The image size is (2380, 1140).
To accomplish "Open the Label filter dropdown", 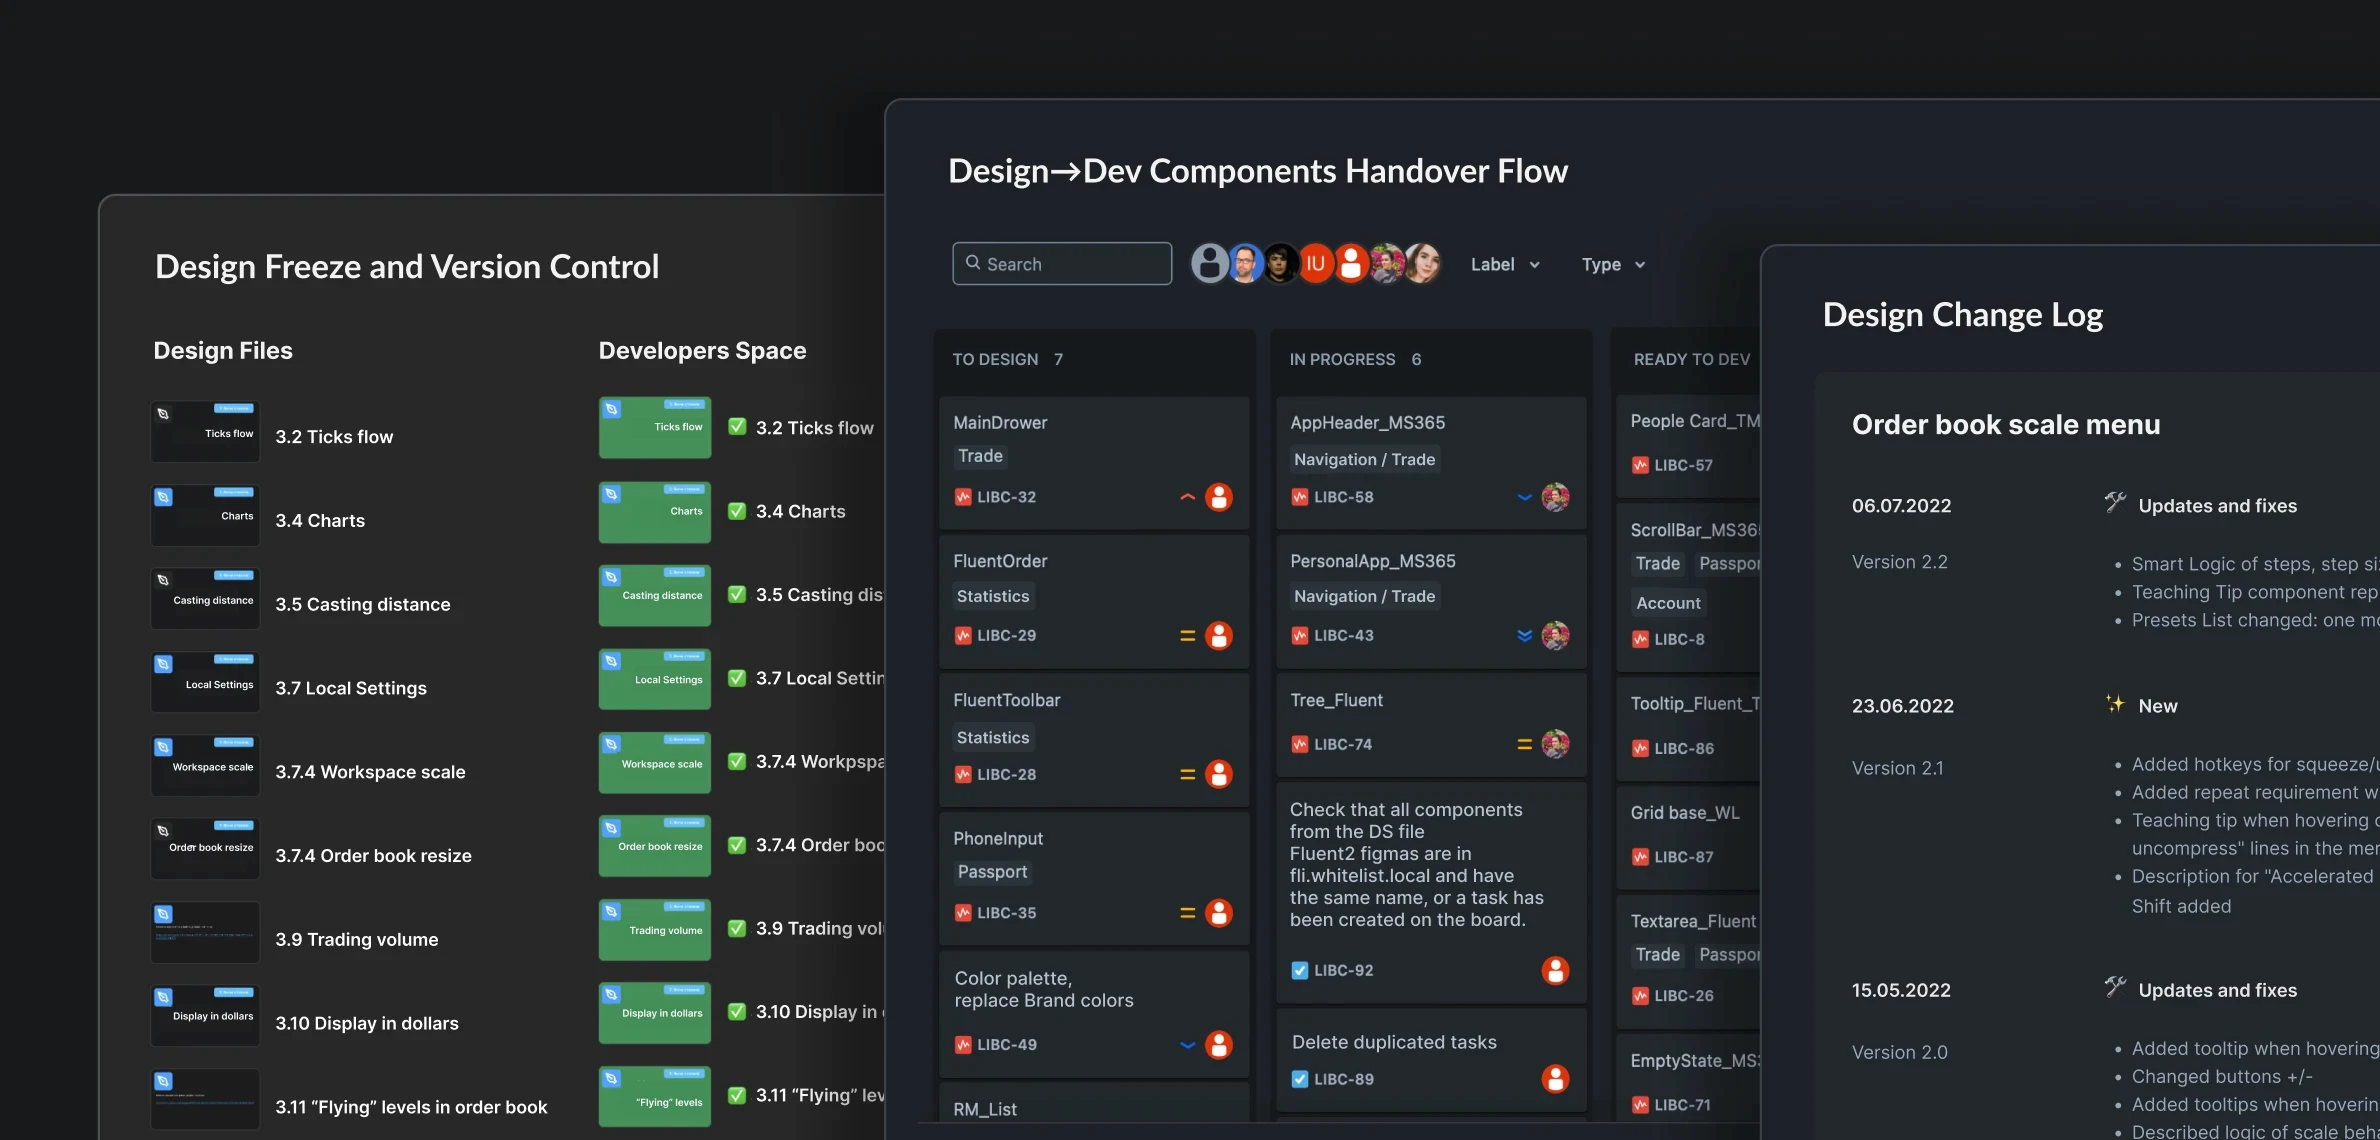I will (x=1504, y=264).
